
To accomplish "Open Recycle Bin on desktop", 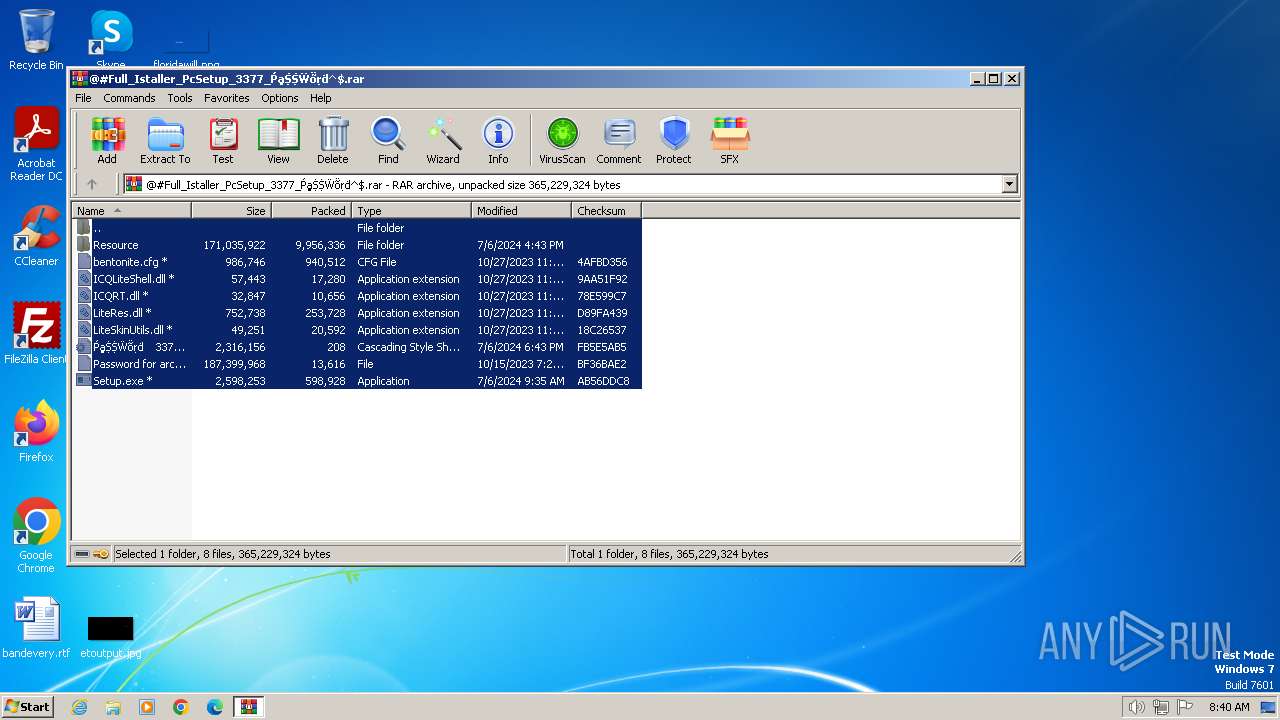I will tap(36, 40).
